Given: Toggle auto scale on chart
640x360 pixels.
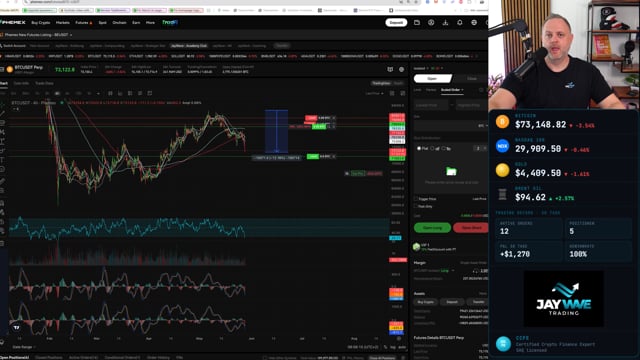Looking at the screenshot, I should 402,347.
